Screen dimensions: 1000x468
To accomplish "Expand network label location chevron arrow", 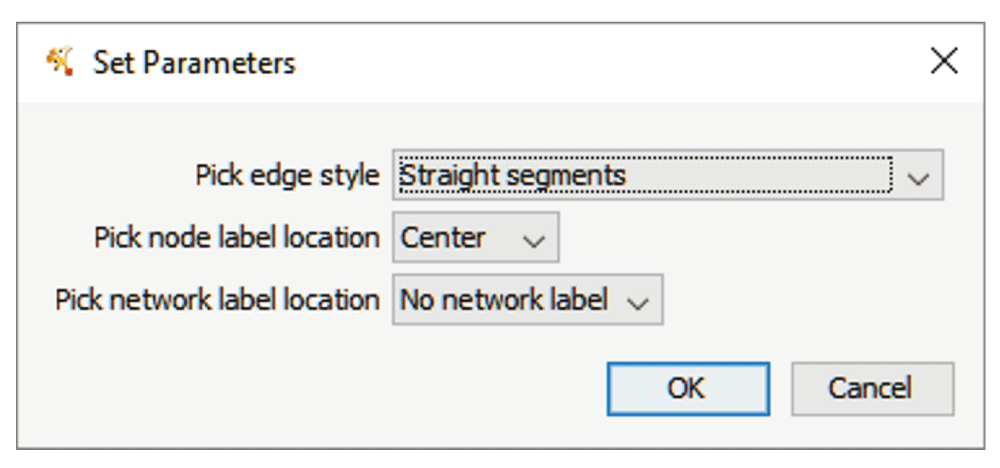I will pos(637,303).
